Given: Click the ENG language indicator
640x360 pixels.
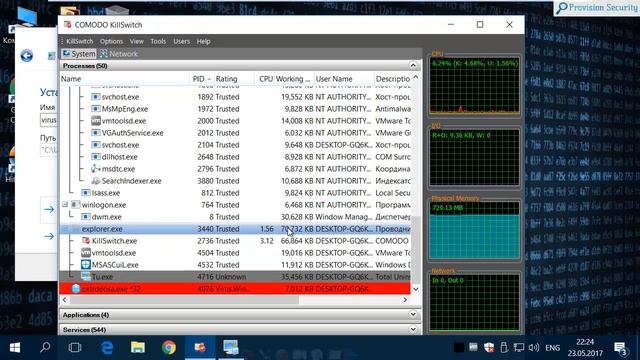Looking at the screenshot, I should tap(553, 348).
